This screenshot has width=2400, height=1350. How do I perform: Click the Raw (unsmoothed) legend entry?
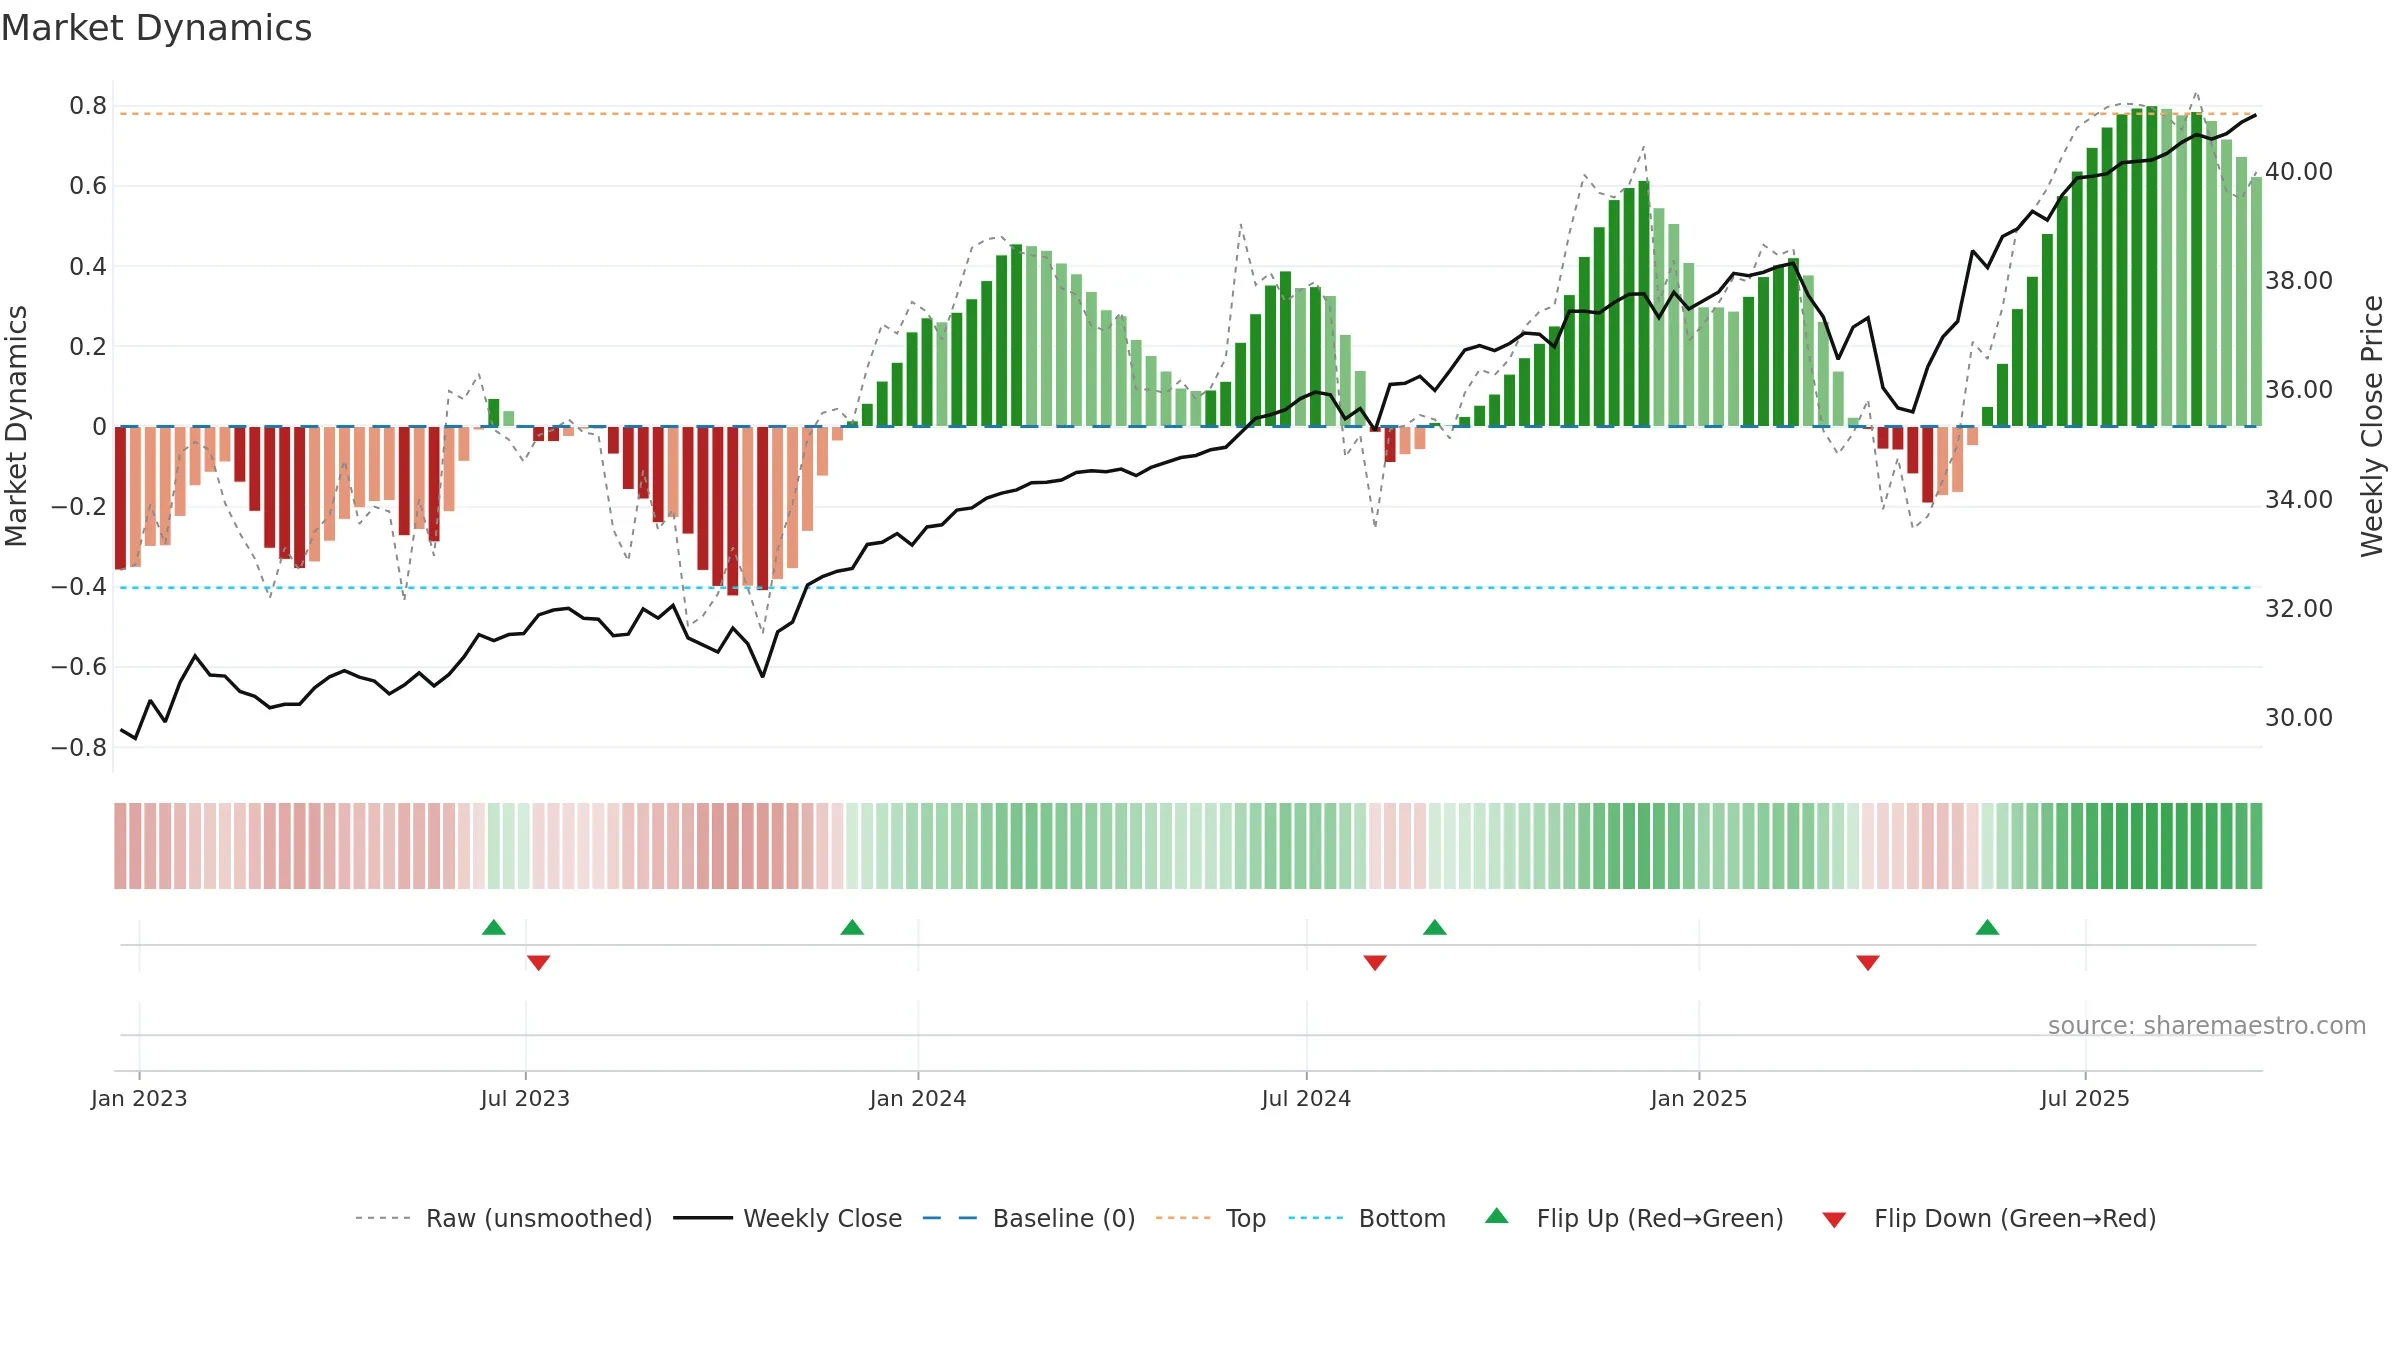504,1218
